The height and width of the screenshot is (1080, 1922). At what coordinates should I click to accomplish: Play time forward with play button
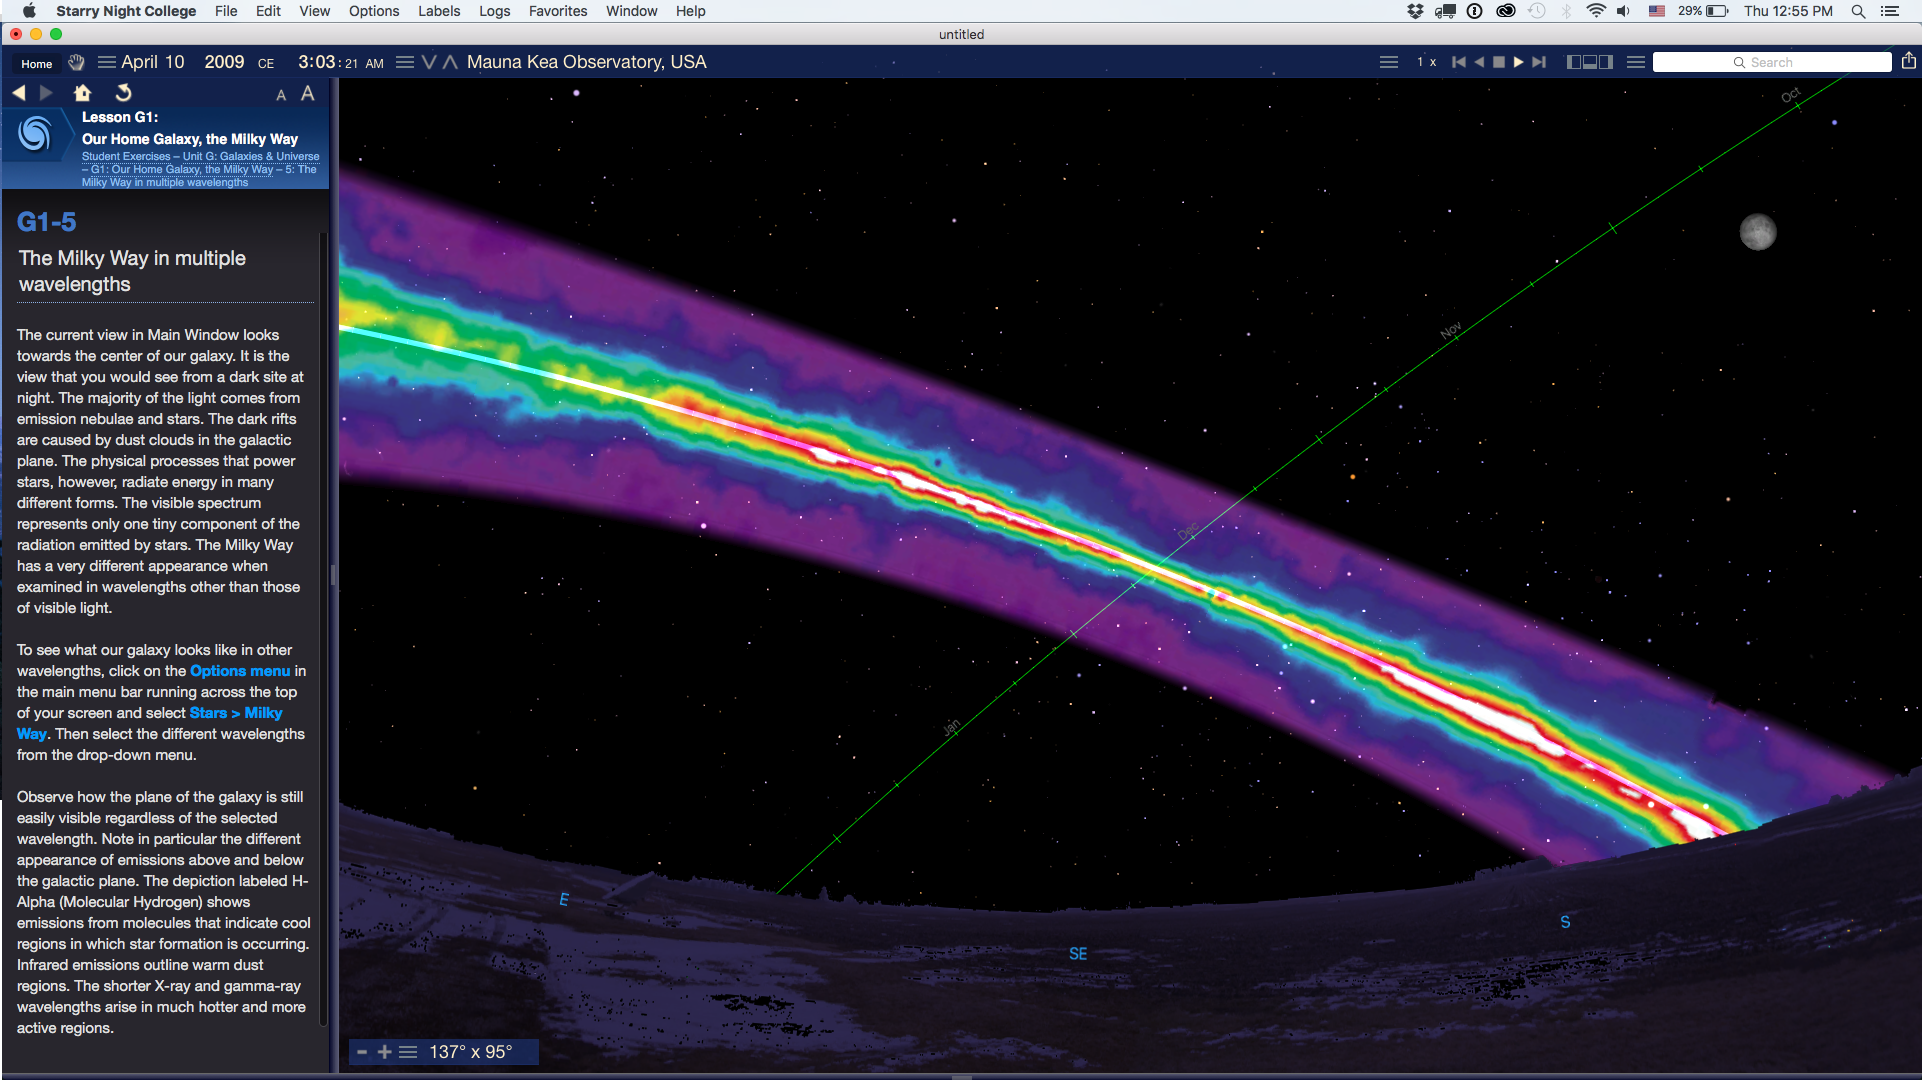(1518, 62)
